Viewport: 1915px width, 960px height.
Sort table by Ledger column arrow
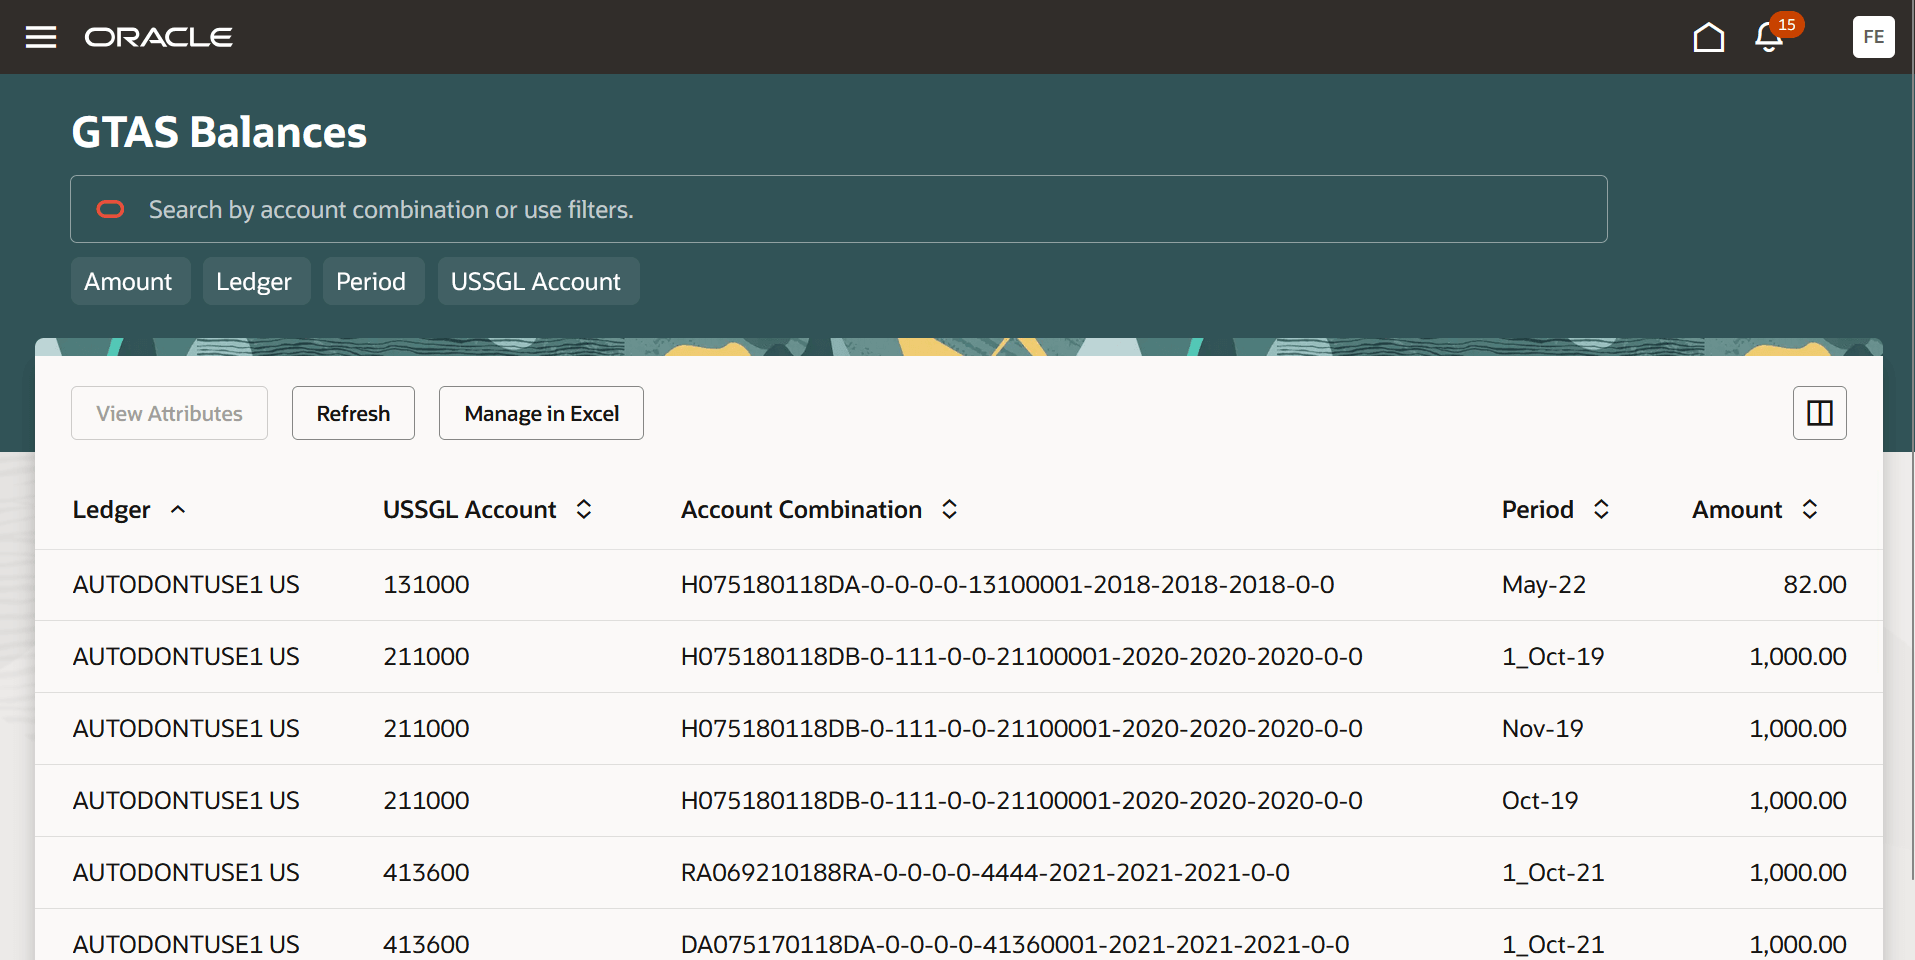tap(178, 509)
